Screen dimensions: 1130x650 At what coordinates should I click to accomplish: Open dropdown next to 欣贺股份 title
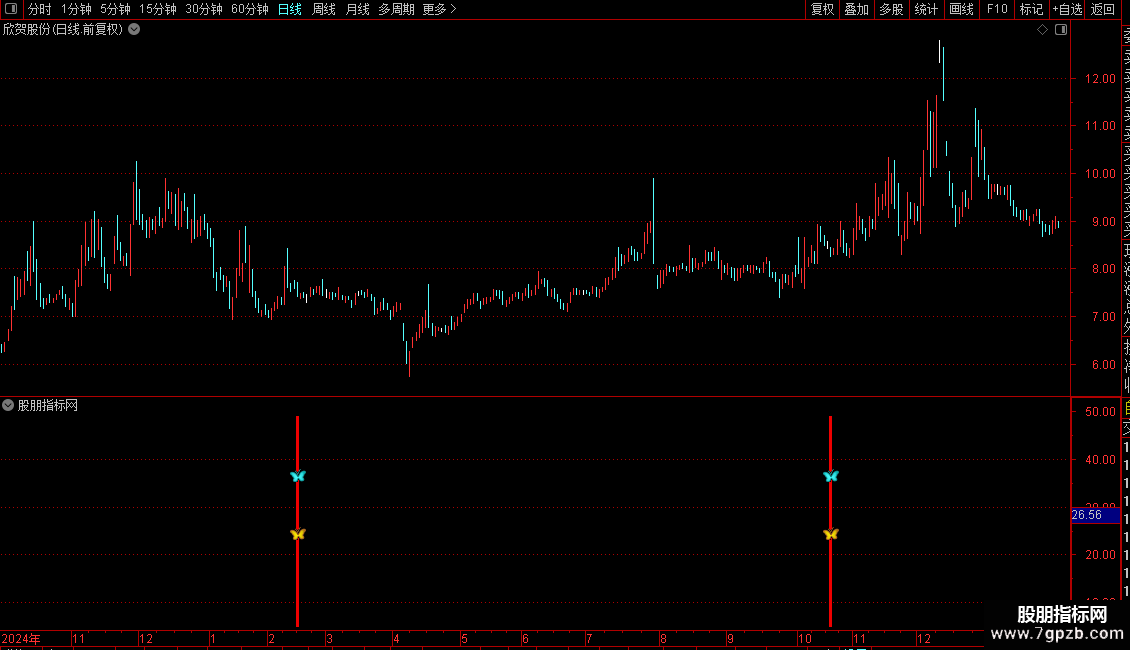point(134,30)
